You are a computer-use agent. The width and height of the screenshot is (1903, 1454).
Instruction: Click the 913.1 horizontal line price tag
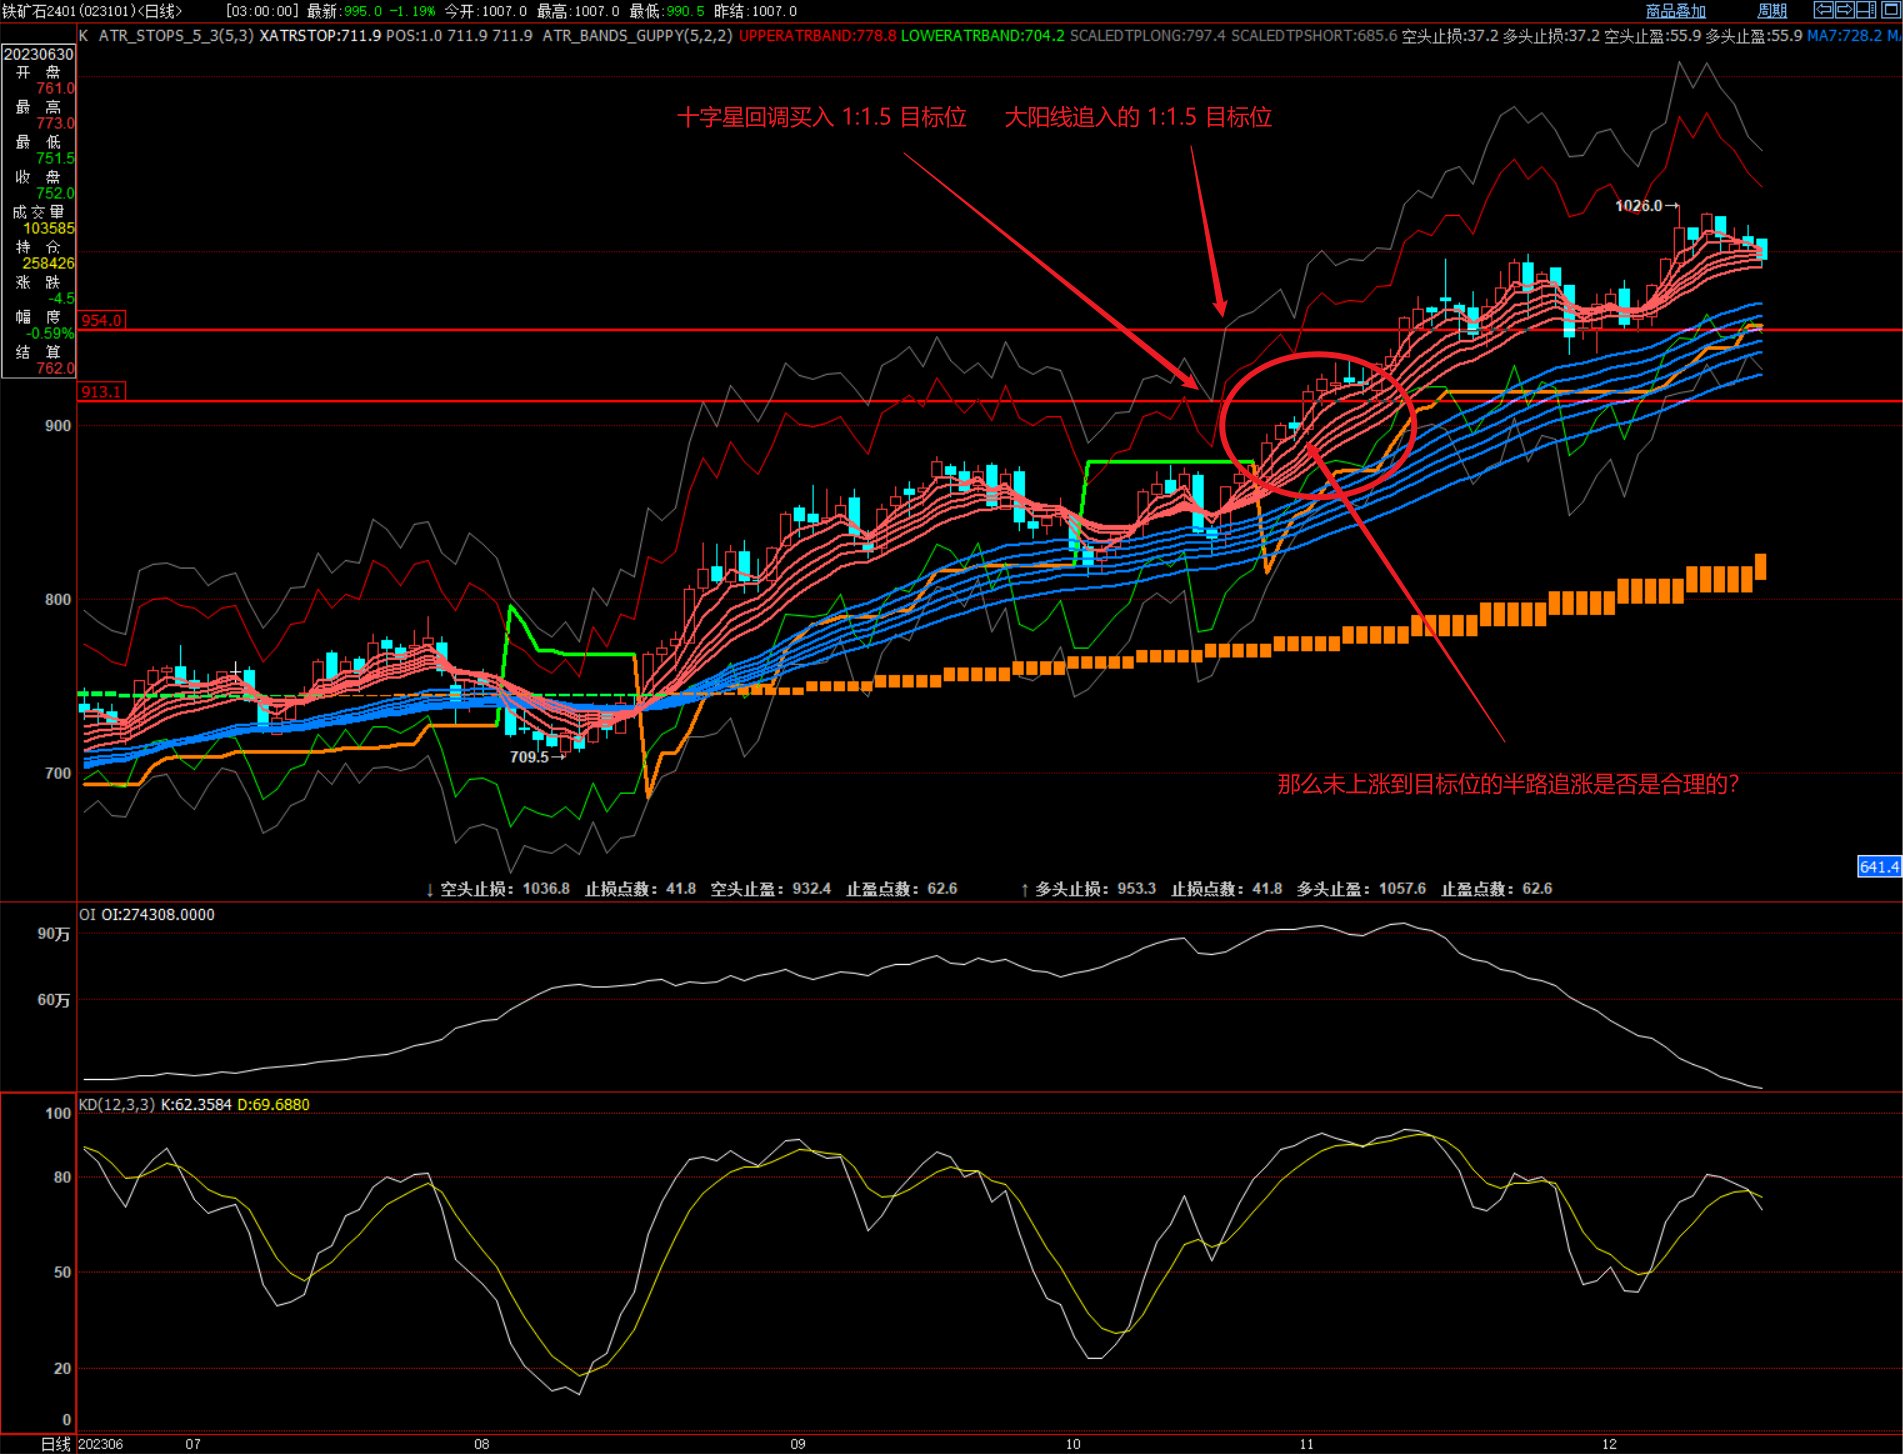[x=101, y=392]
